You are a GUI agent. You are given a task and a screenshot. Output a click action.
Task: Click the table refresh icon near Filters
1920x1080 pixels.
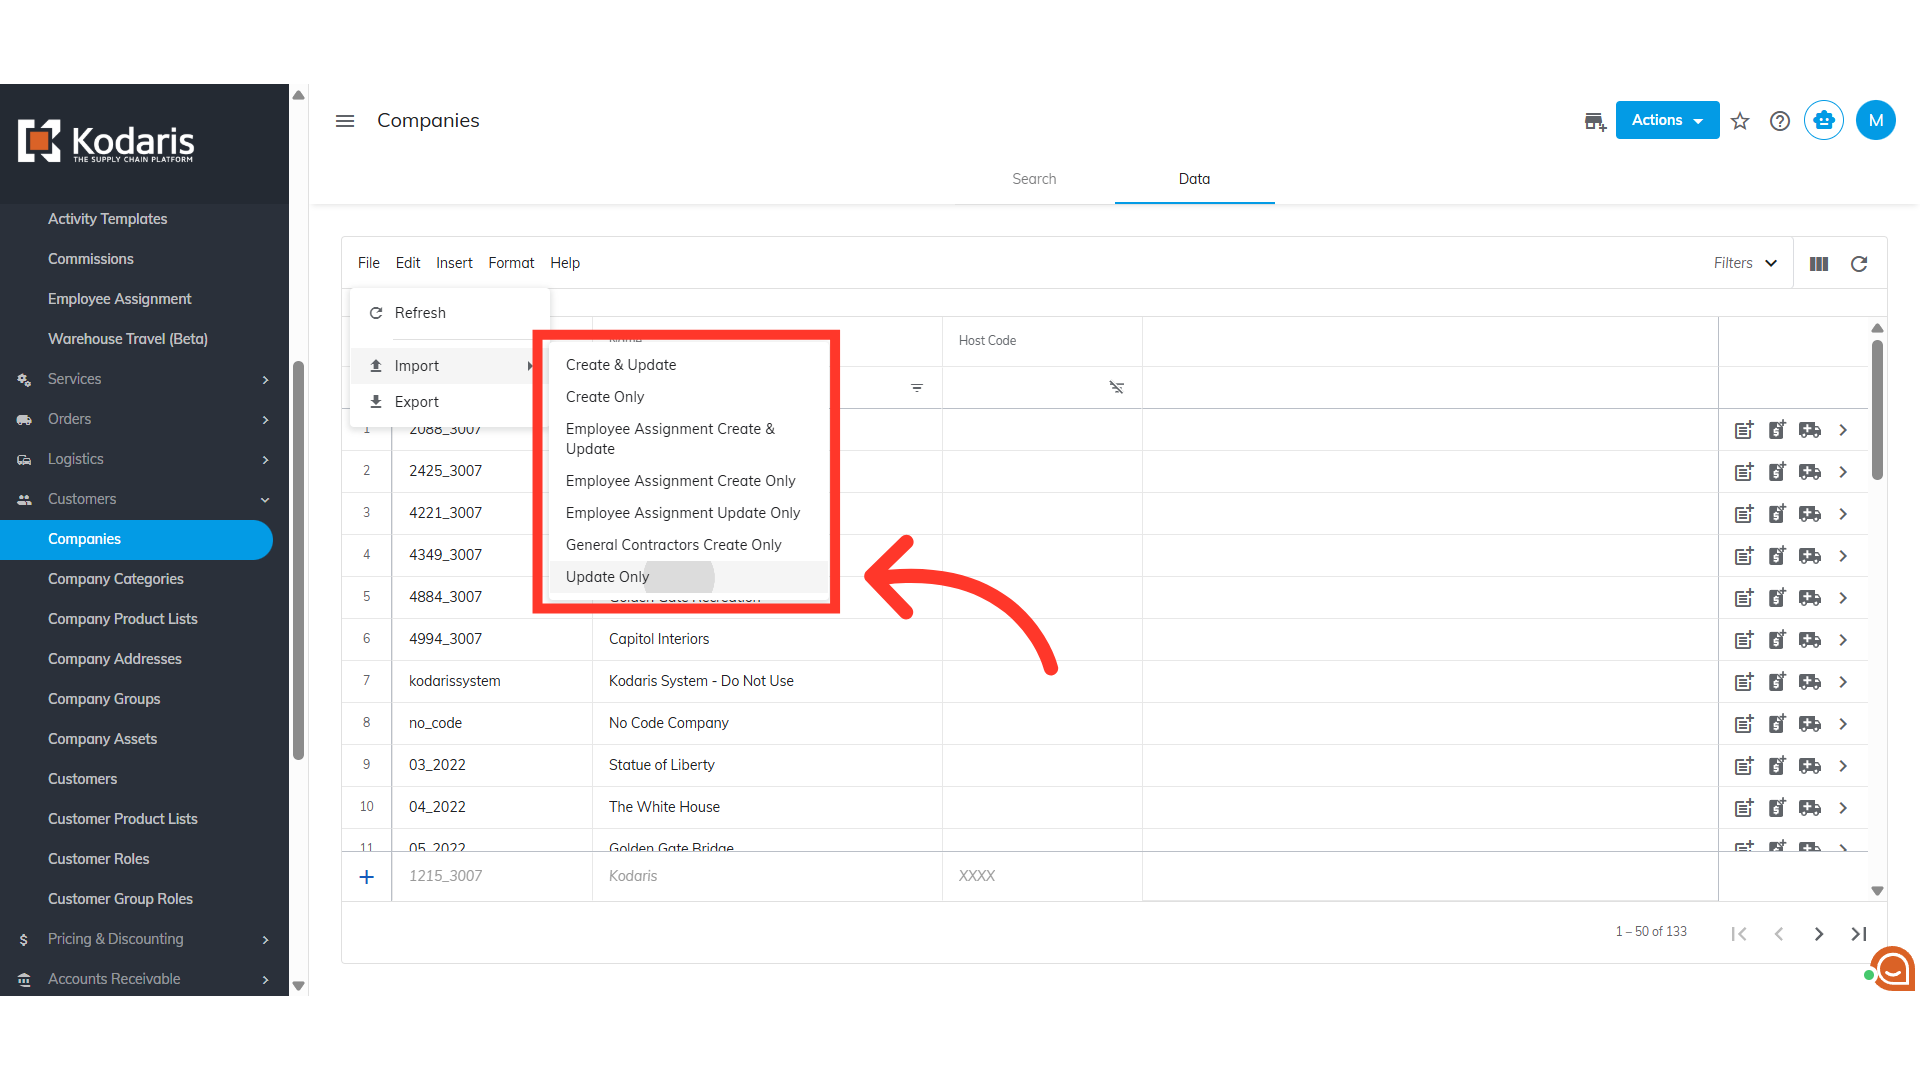(1859, 264)
